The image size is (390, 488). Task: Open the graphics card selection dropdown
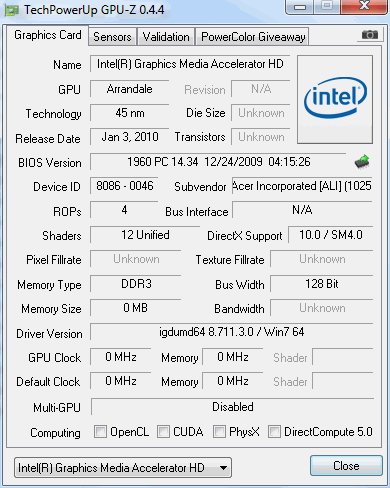(x=123, y=468)
